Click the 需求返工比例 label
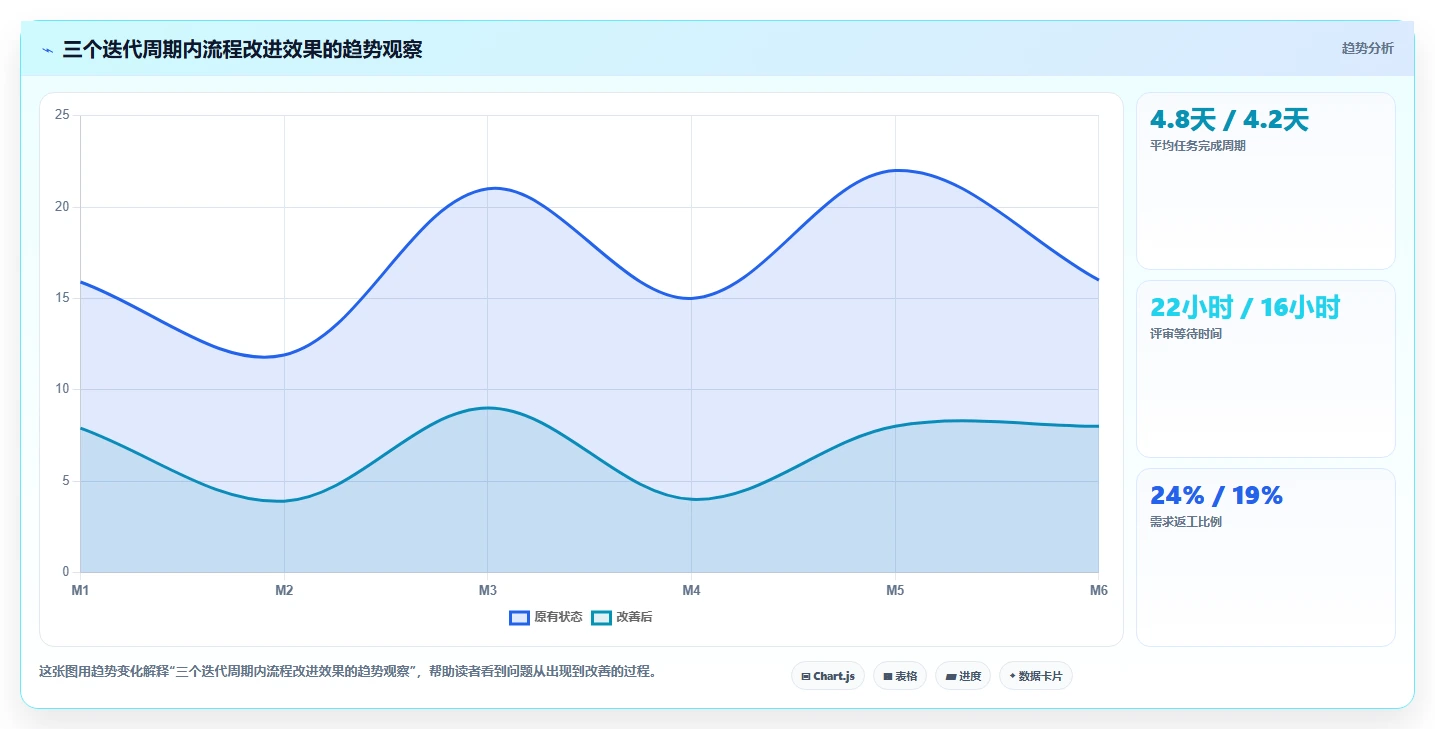The height and width of the screenshot is (729, 1435). 1186,522
